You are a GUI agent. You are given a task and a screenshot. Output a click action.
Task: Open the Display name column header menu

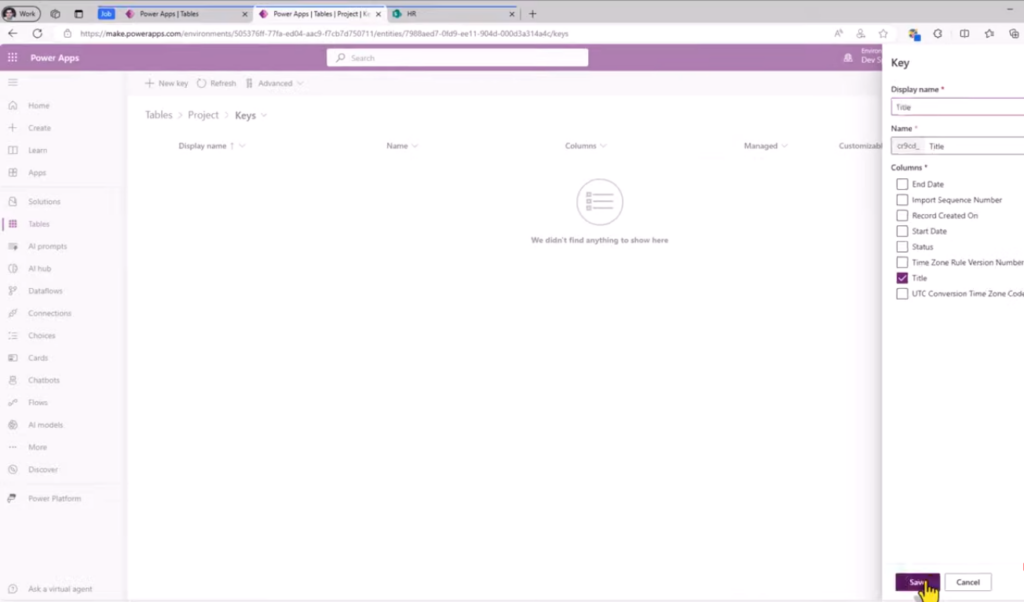pos(242,146)
